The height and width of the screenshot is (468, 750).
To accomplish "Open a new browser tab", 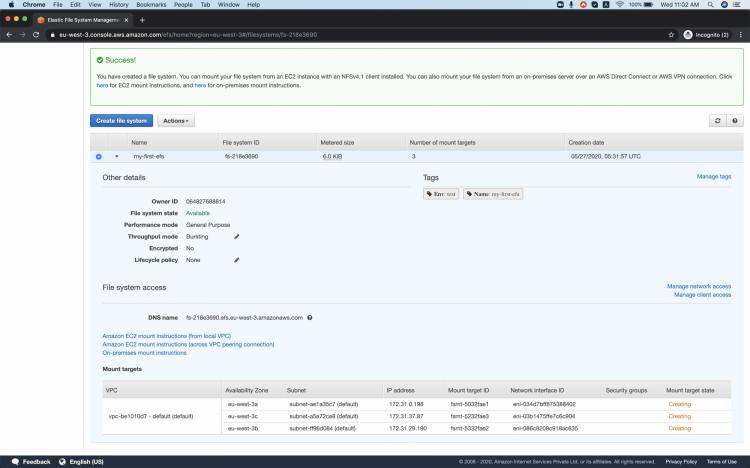I will click(142, 19).
